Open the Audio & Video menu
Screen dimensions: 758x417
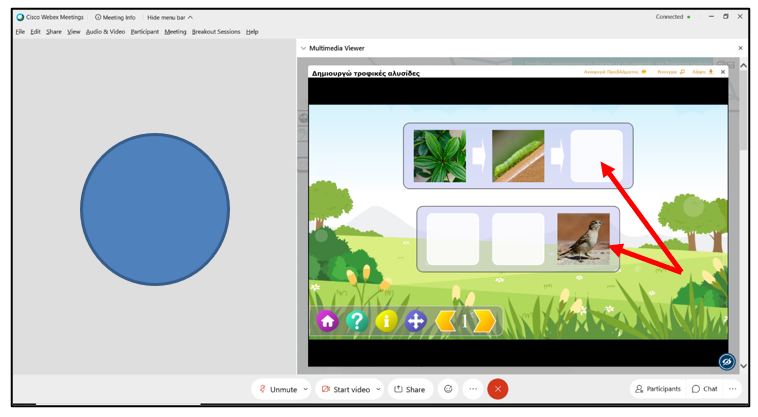coord(105,32)
